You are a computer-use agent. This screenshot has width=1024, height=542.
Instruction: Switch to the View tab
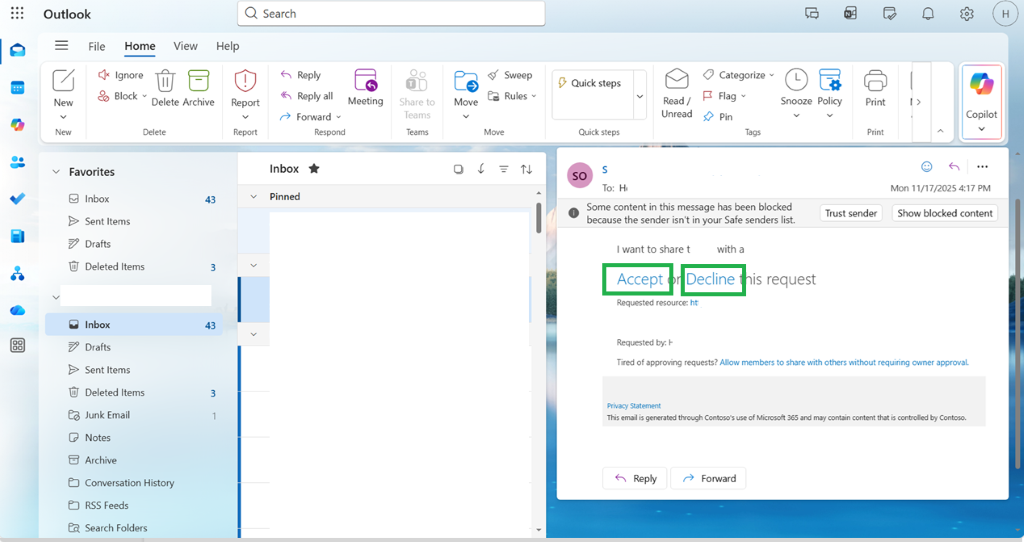coord(185,46)
